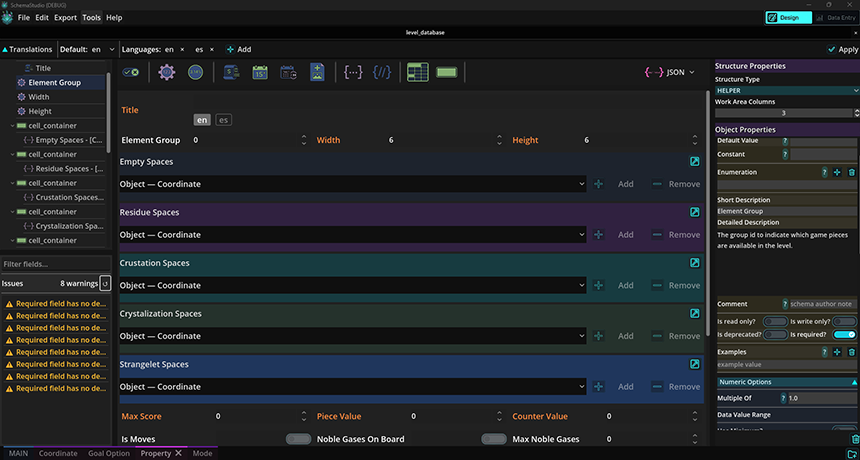
Task: Open the JSON format dropdown
Action: click(670, 72)
